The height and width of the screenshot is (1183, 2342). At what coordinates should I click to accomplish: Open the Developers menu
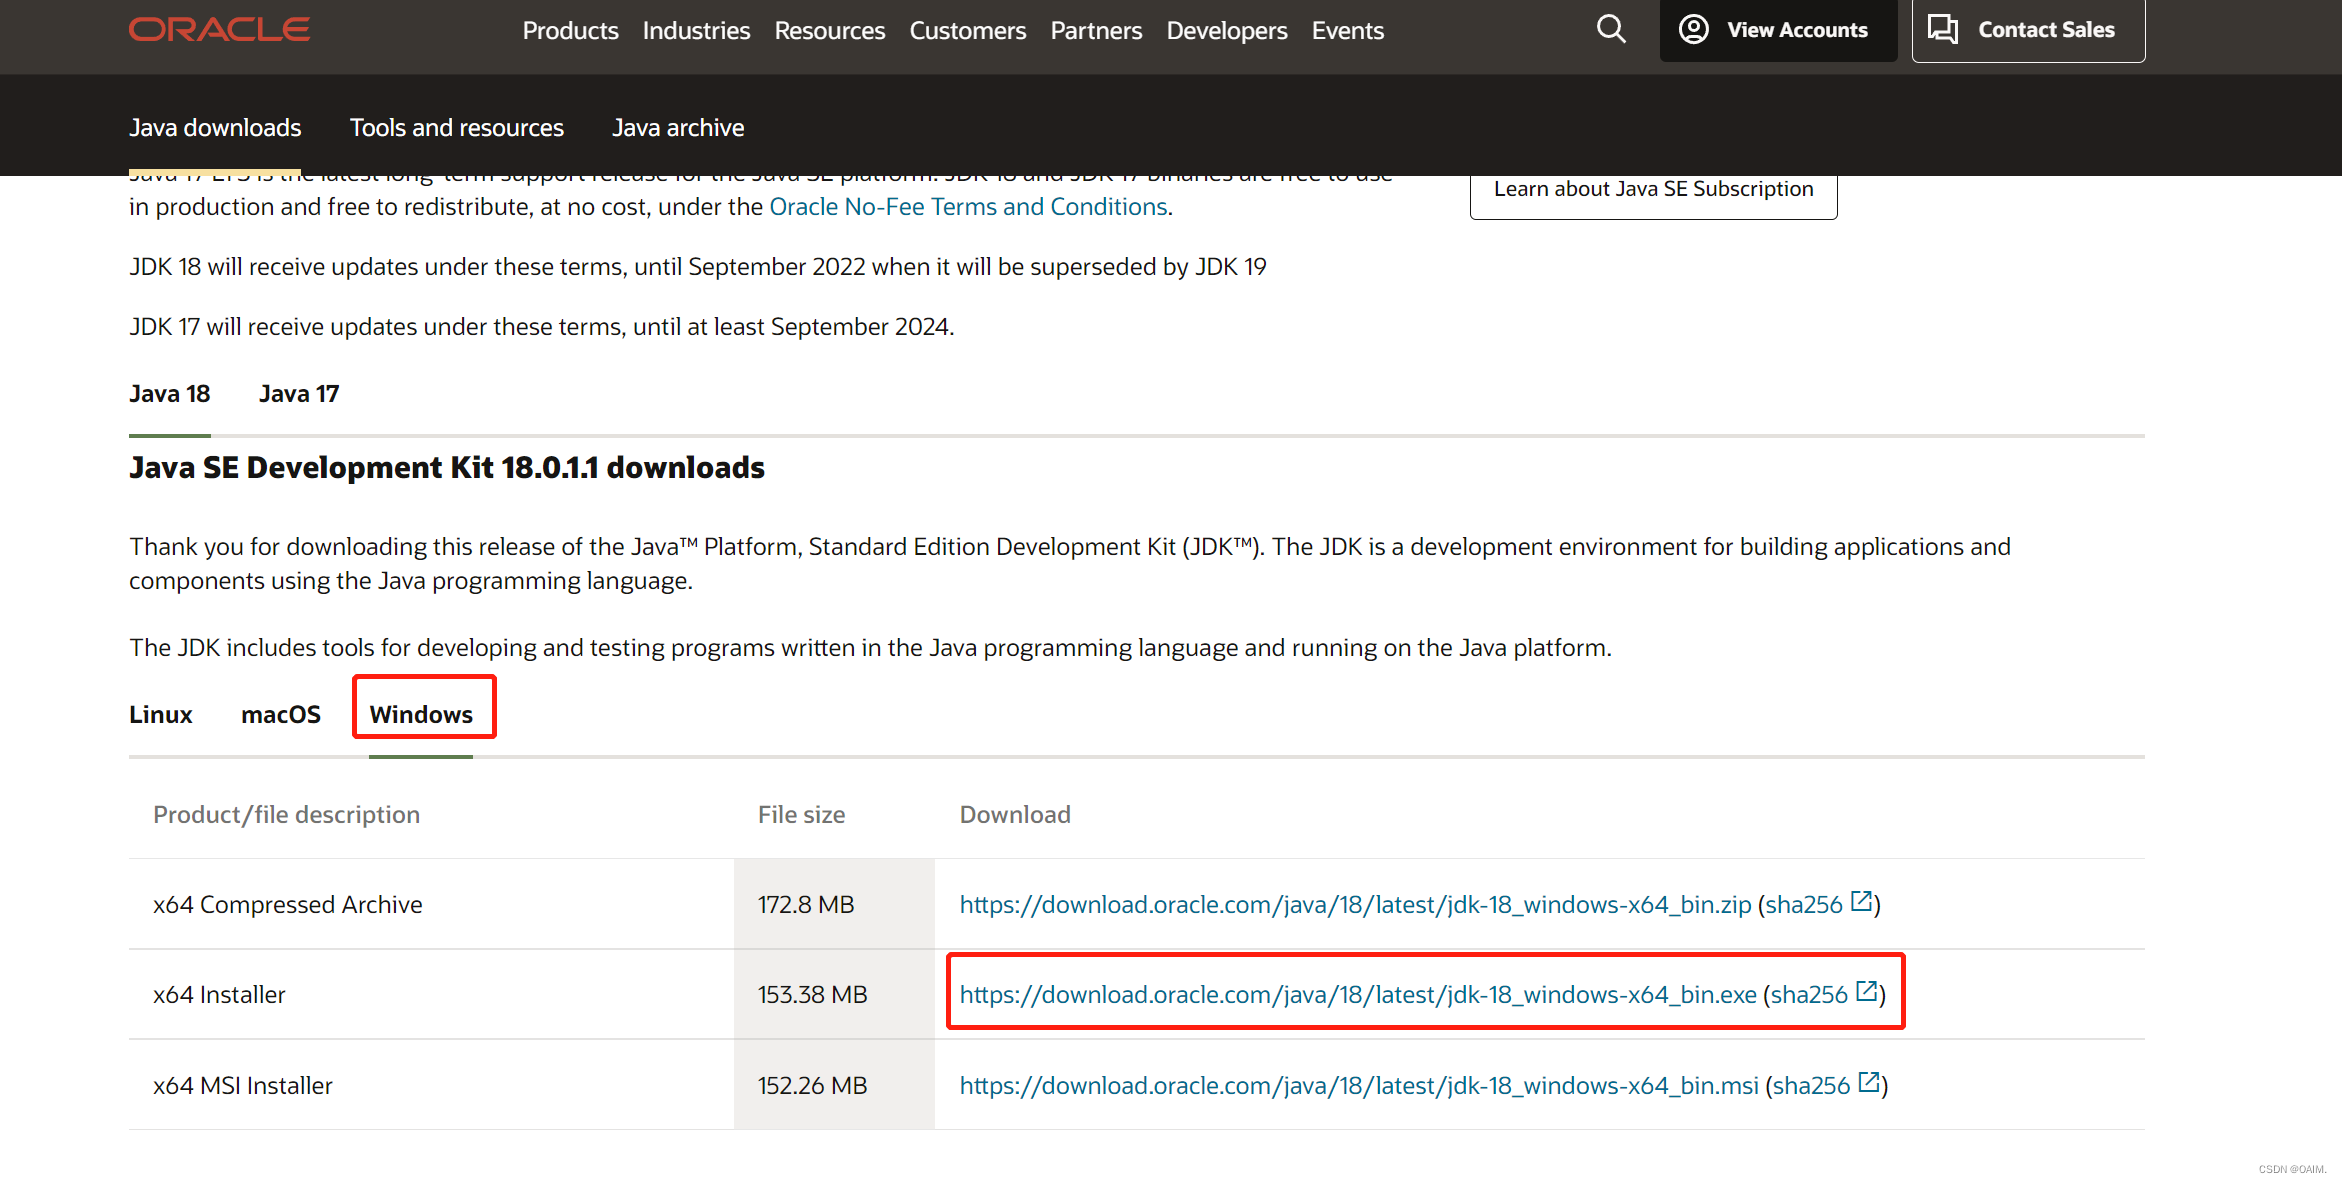[x=1226, y=30]
